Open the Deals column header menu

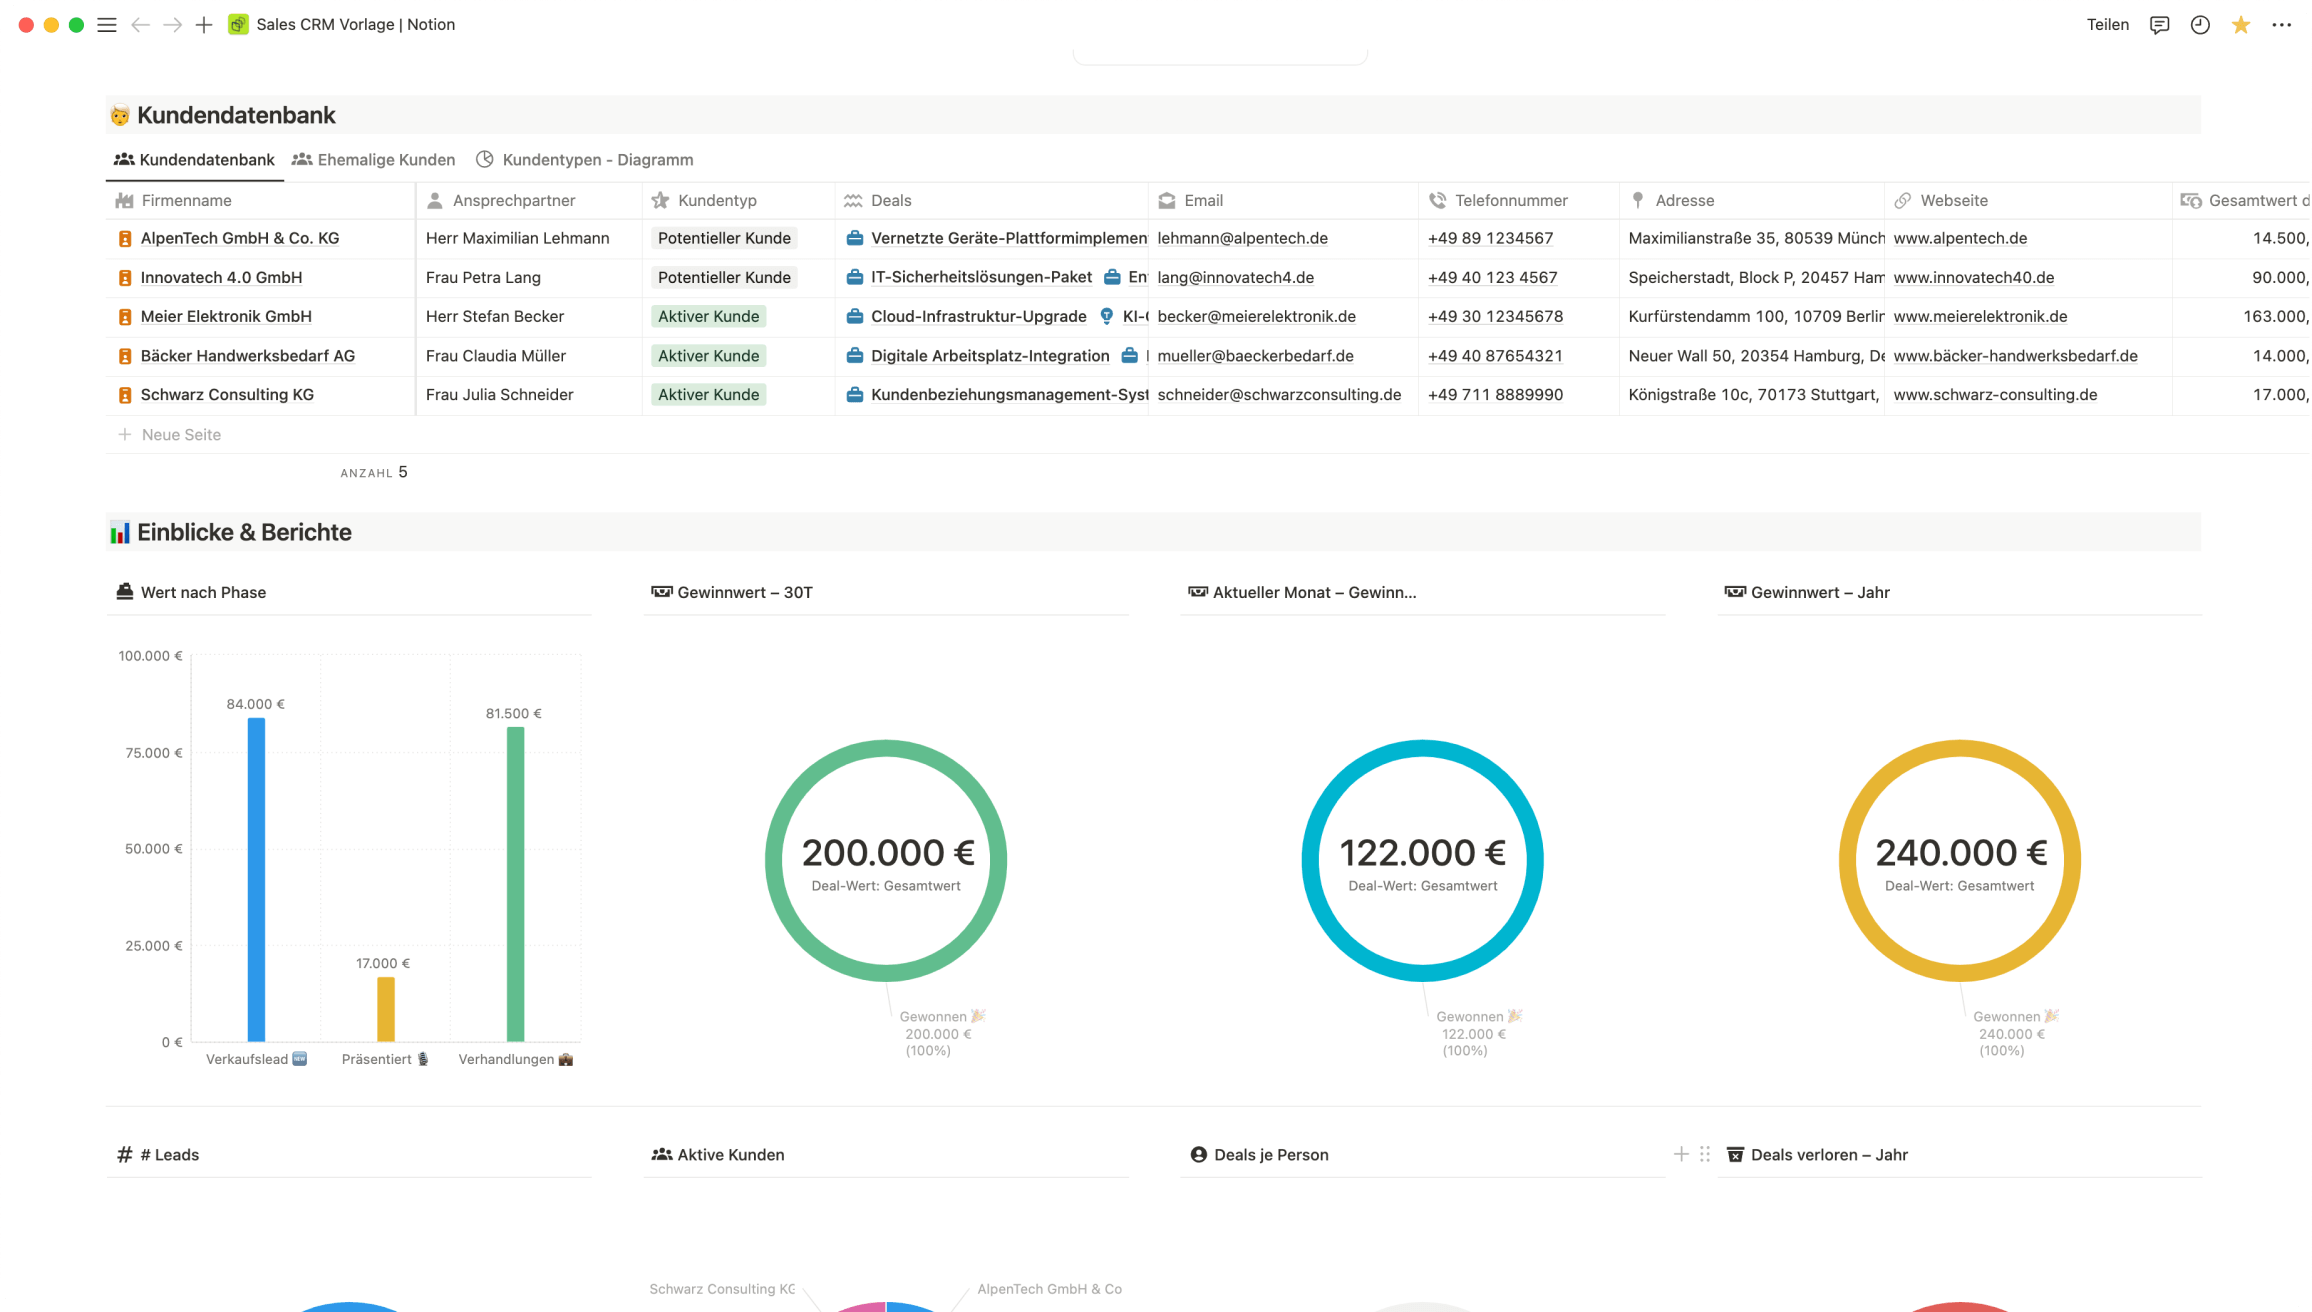[991, 201]
